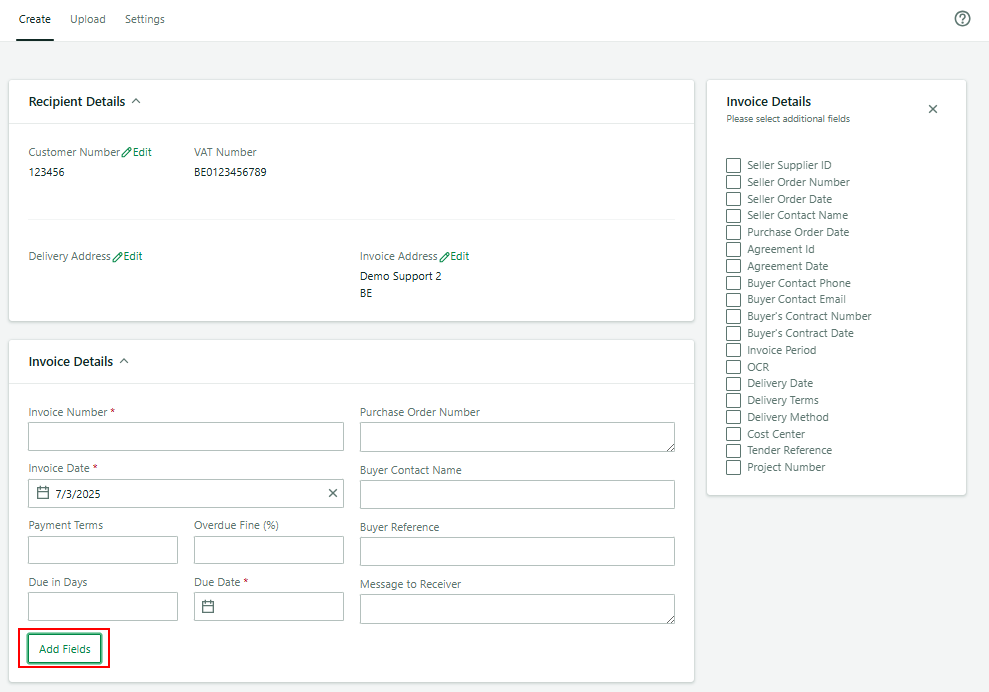Select the Create tab
The width and height of the screenshot is (989, 692).
tap(35, 18)
